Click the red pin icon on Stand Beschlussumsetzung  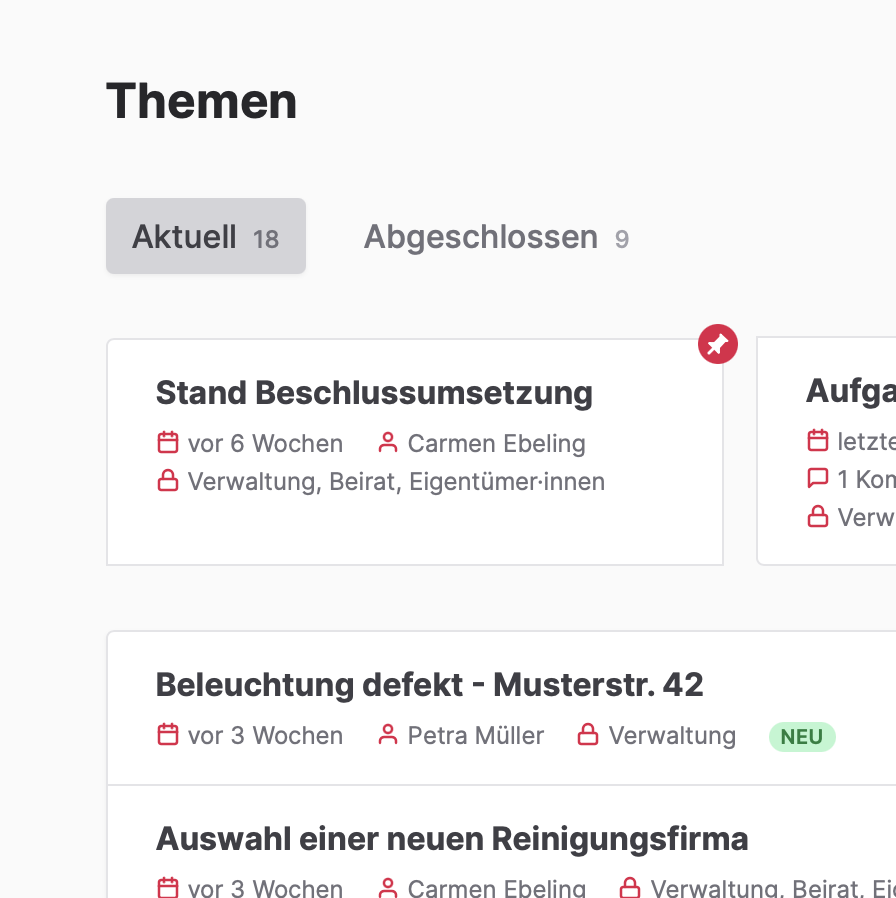718,345
